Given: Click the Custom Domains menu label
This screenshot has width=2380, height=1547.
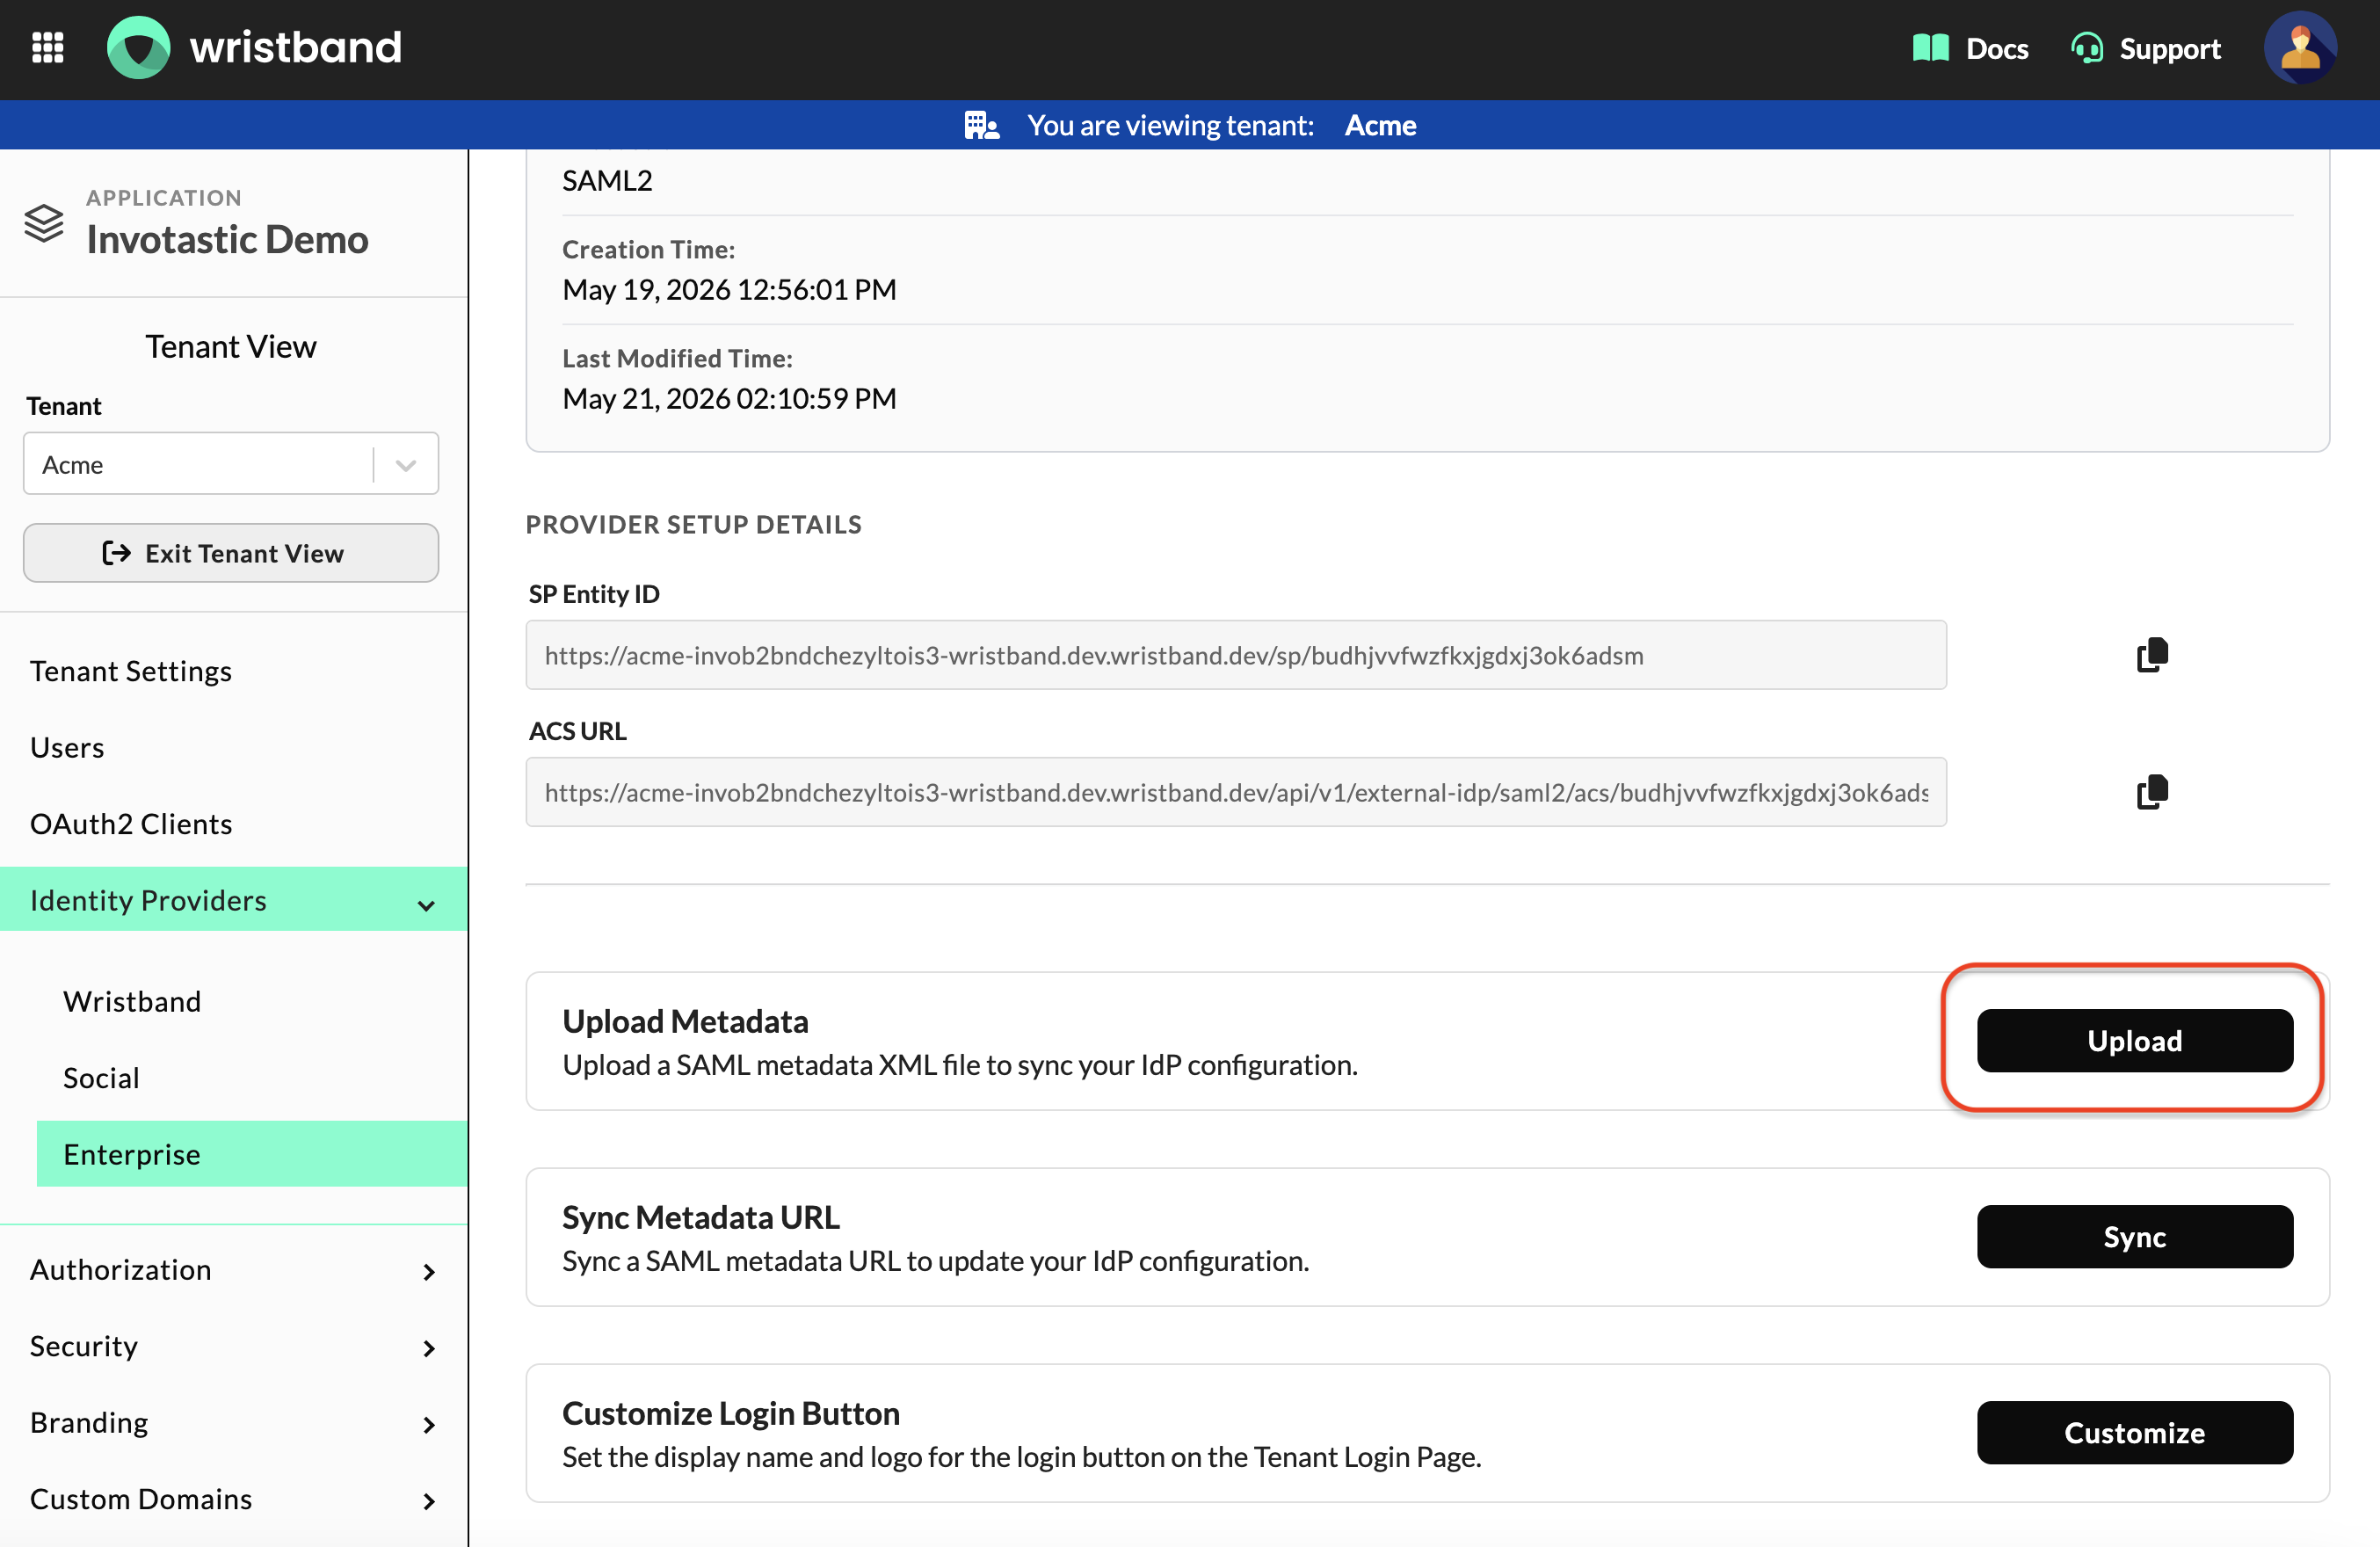Looking at the screenshot, I should click(141, 1499).
